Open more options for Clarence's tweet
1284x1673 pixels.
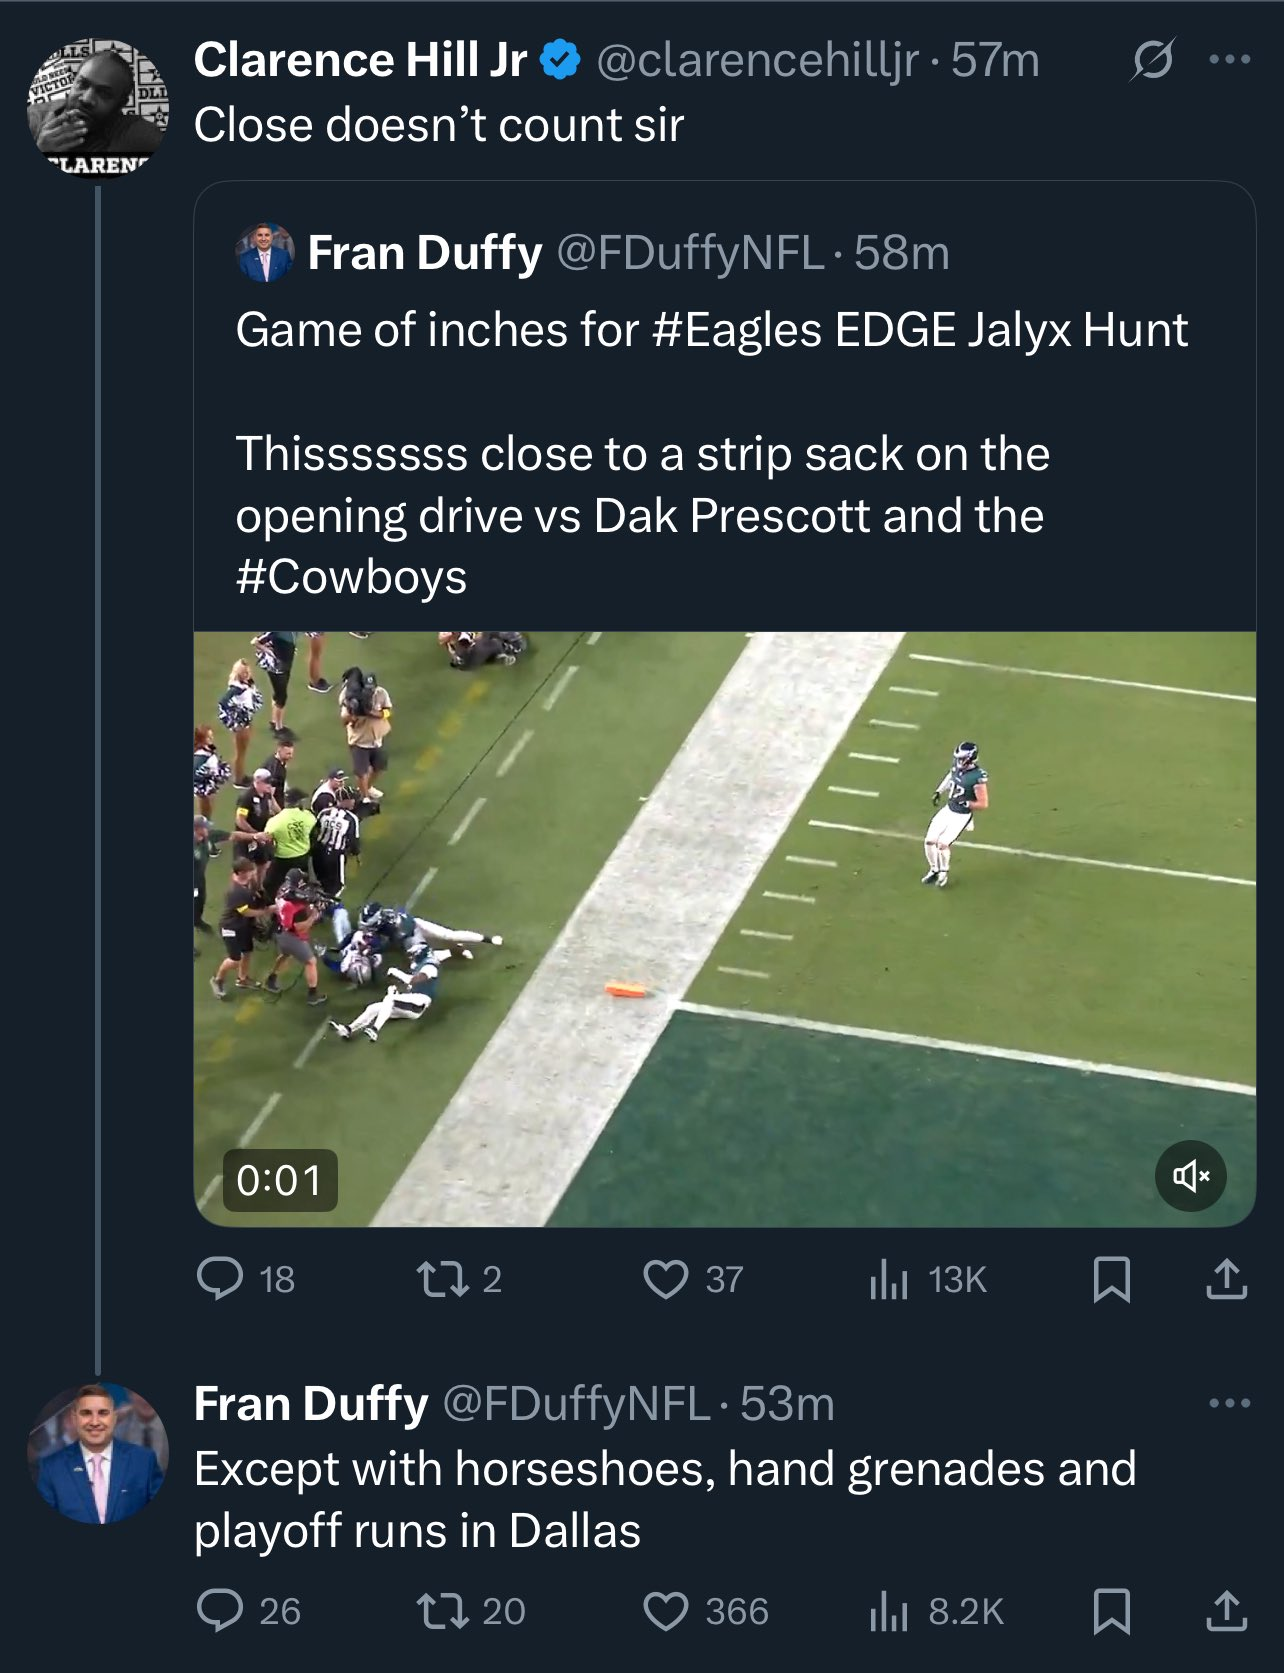coord(1229,61)
